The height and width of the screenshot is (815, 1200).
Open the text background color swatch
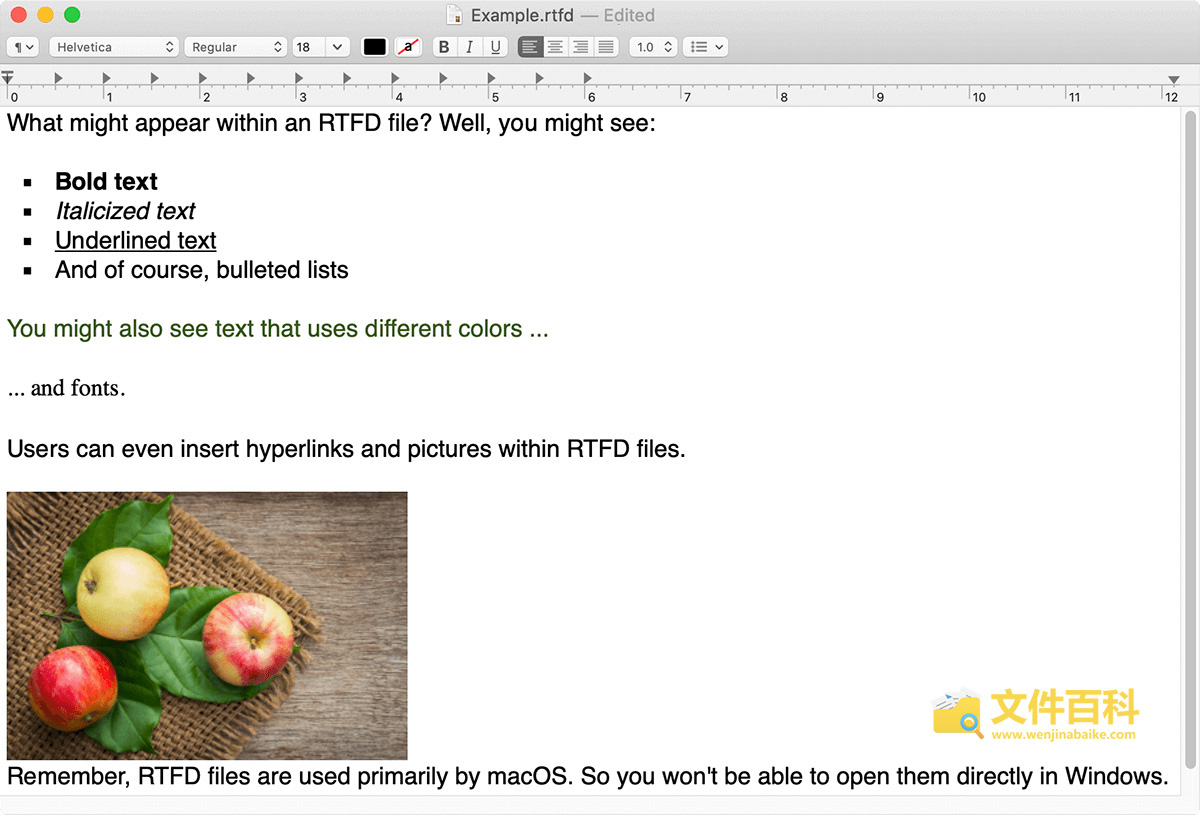click(408, 47)
